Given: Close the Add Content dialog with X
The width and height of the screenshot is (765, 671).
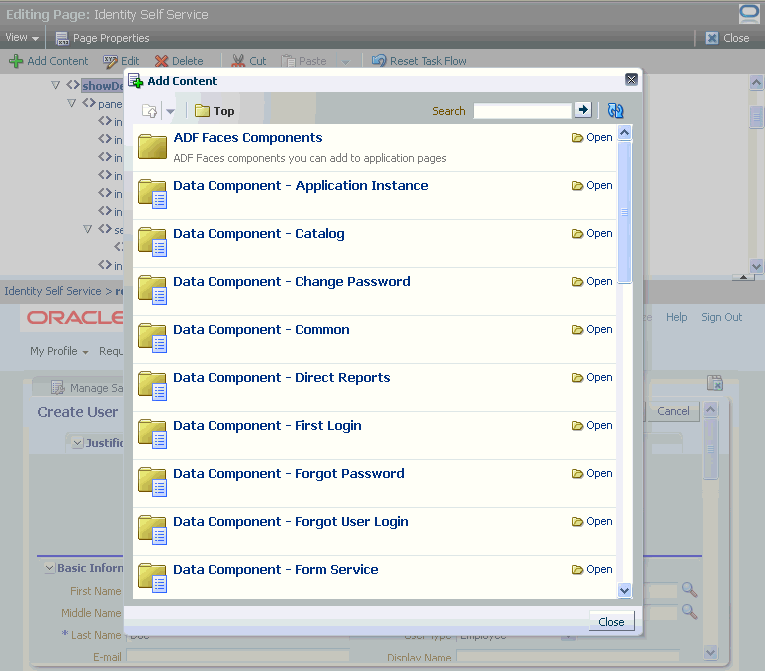Looking at the screenshot, I should [x=631, y=80].
